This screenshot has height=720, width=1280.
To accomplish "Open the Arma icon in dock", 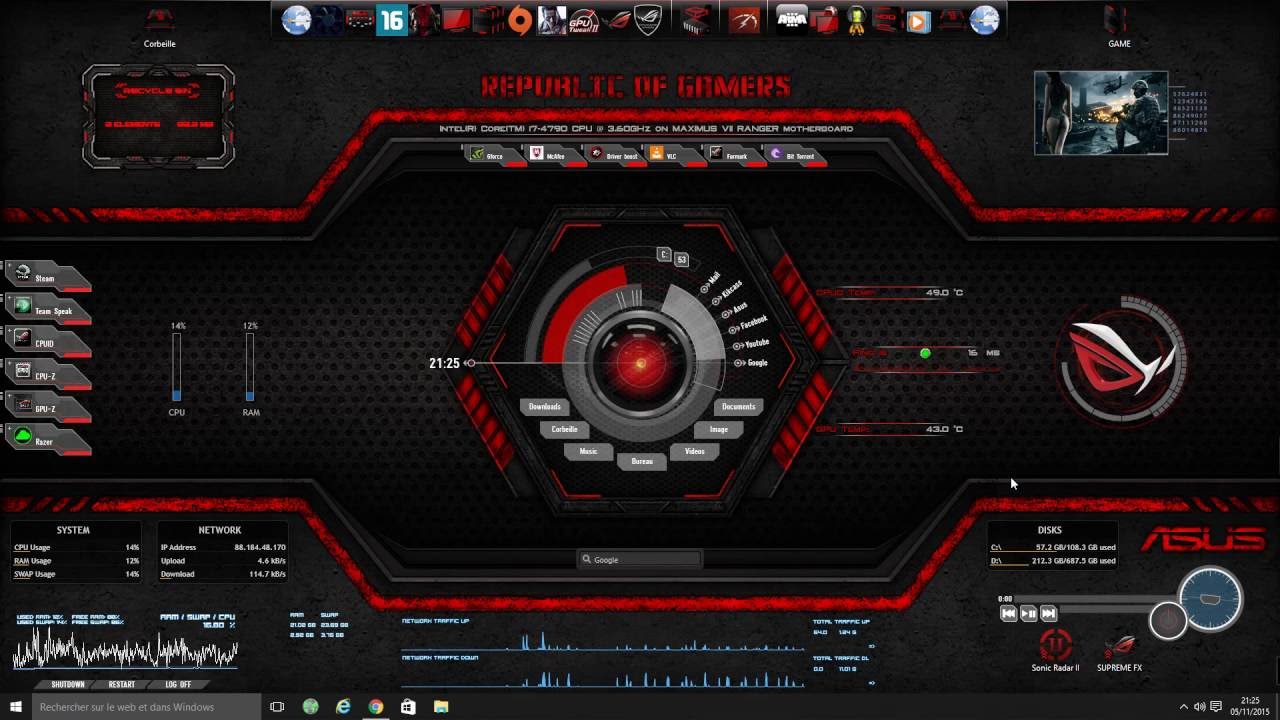I will click(x=793, y=20).
